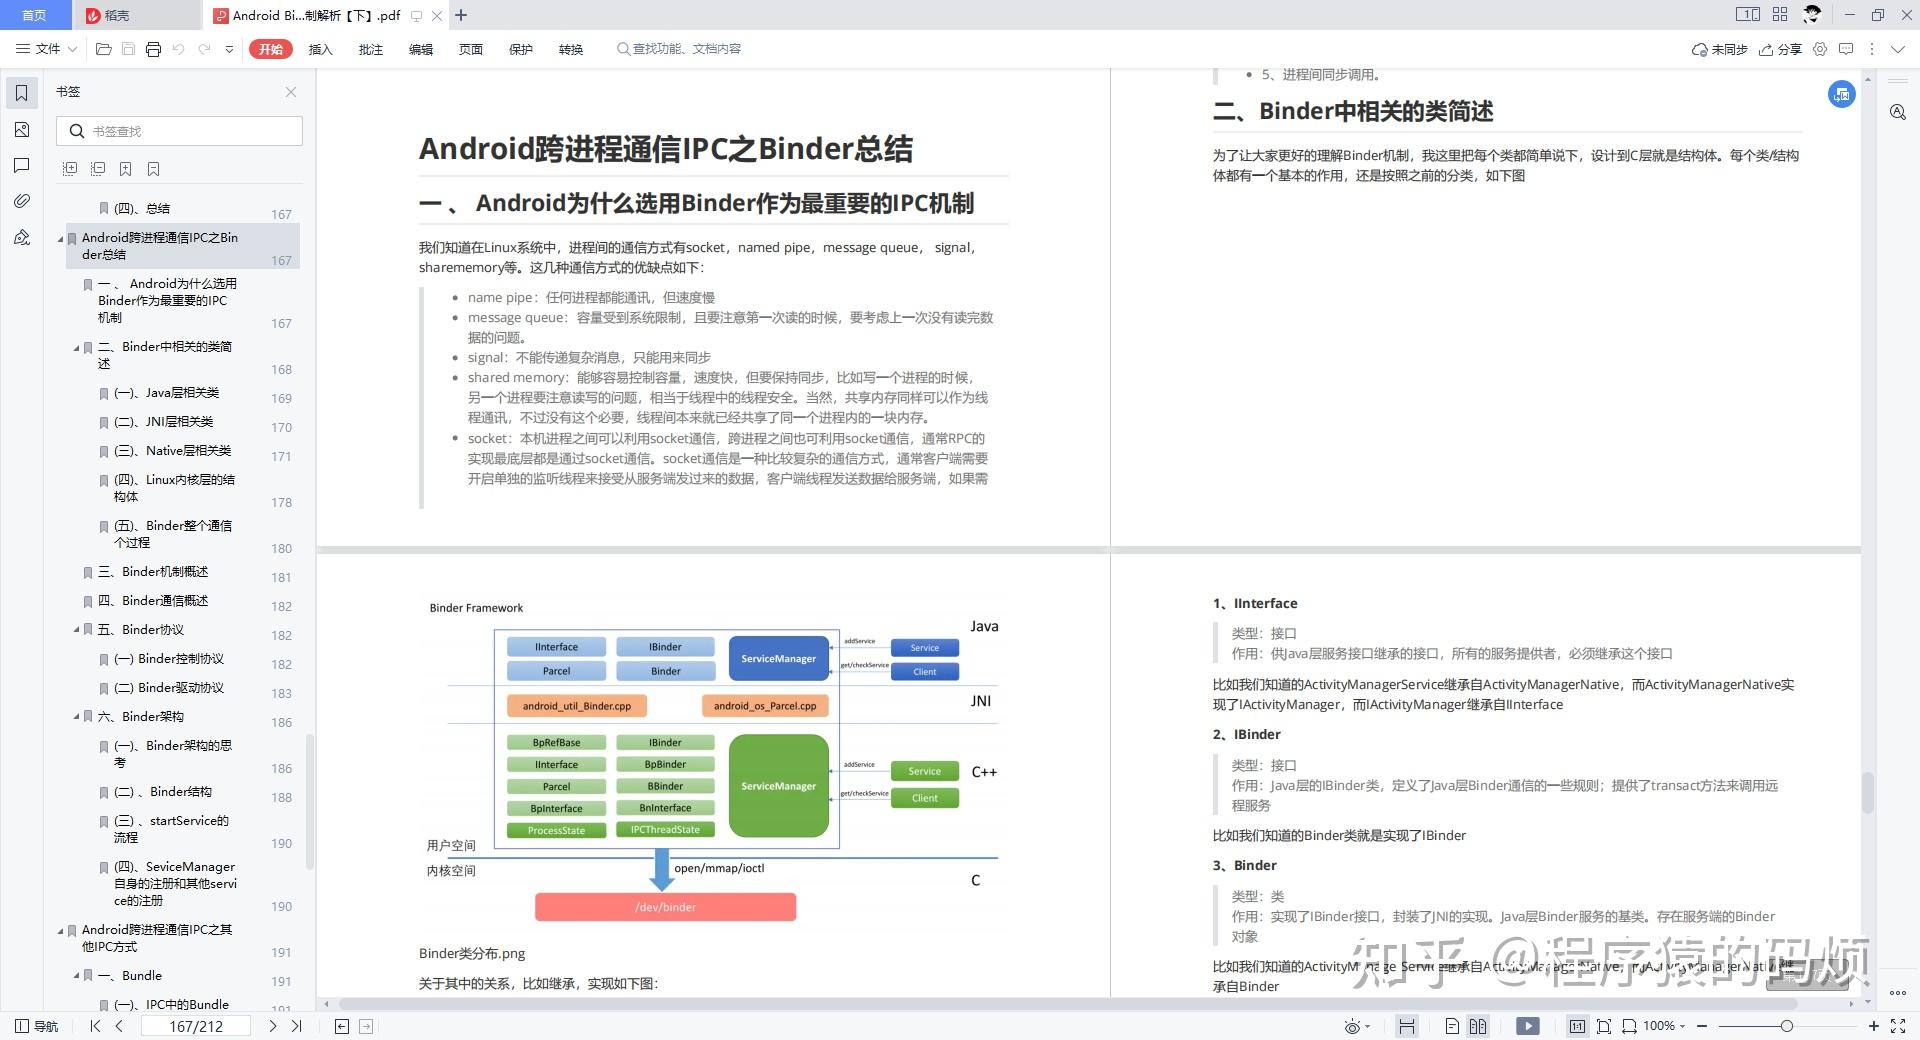1920x1040 pixels.
Task: Click the Undo arrow icon
Action: pyautogui.click(x=178, y=49)
